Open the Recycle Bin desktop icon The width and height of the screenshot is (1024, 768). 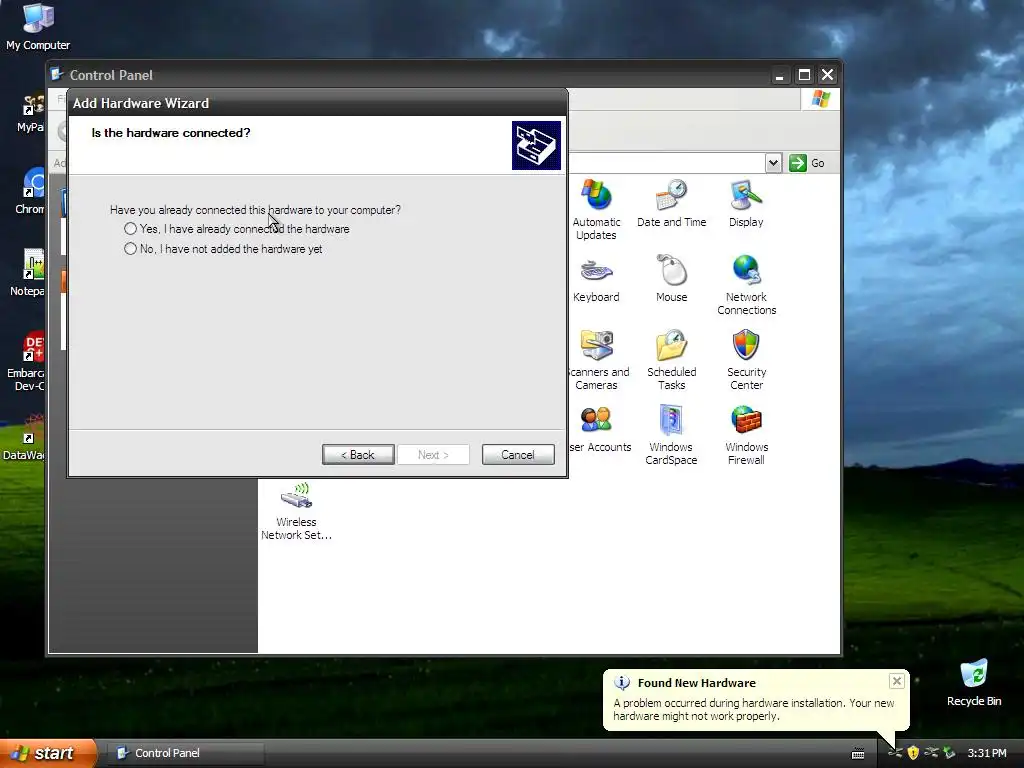(974, 682)
